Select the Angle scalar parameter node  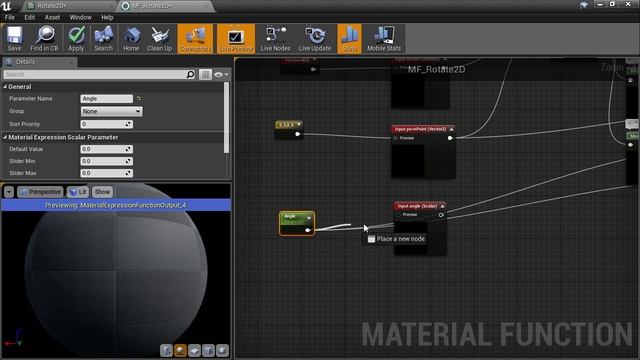[297, 223]
